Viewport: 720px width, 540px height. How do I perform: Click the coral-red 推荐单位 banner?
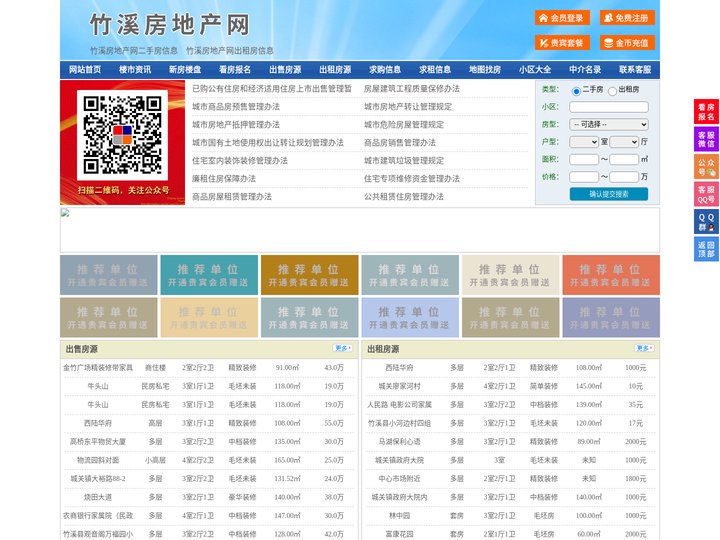(x=611, y=275)
